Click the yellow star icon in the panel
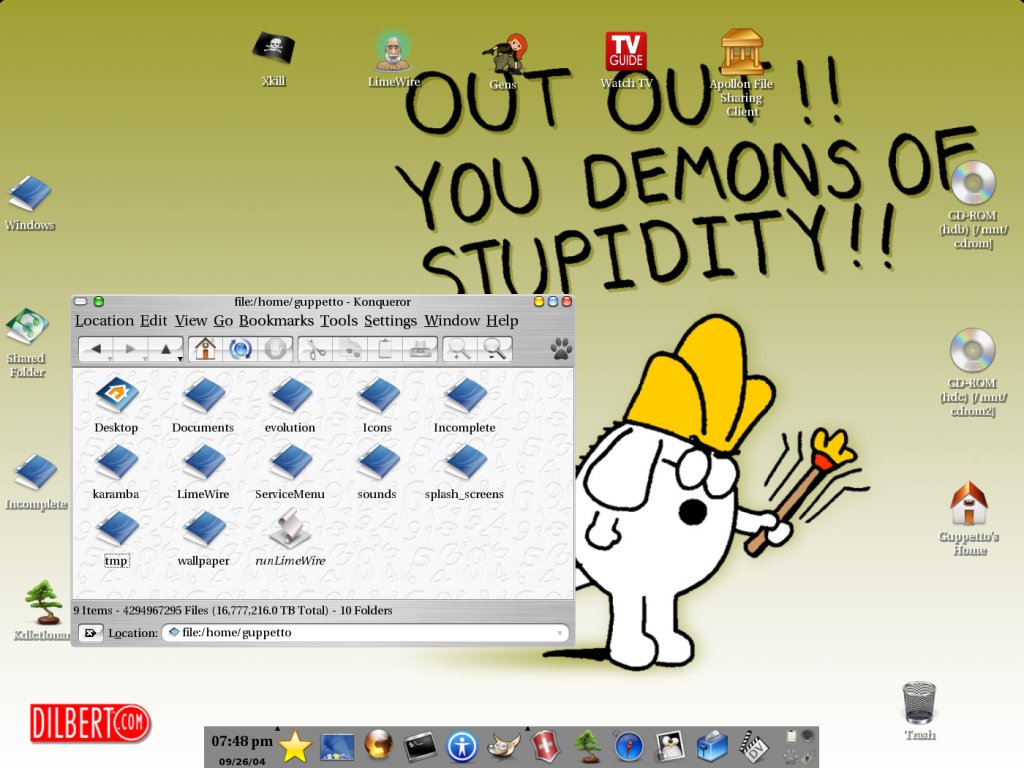Image resolution: width=1024 pixels, height=768 pixels. (x=295, y=746)
